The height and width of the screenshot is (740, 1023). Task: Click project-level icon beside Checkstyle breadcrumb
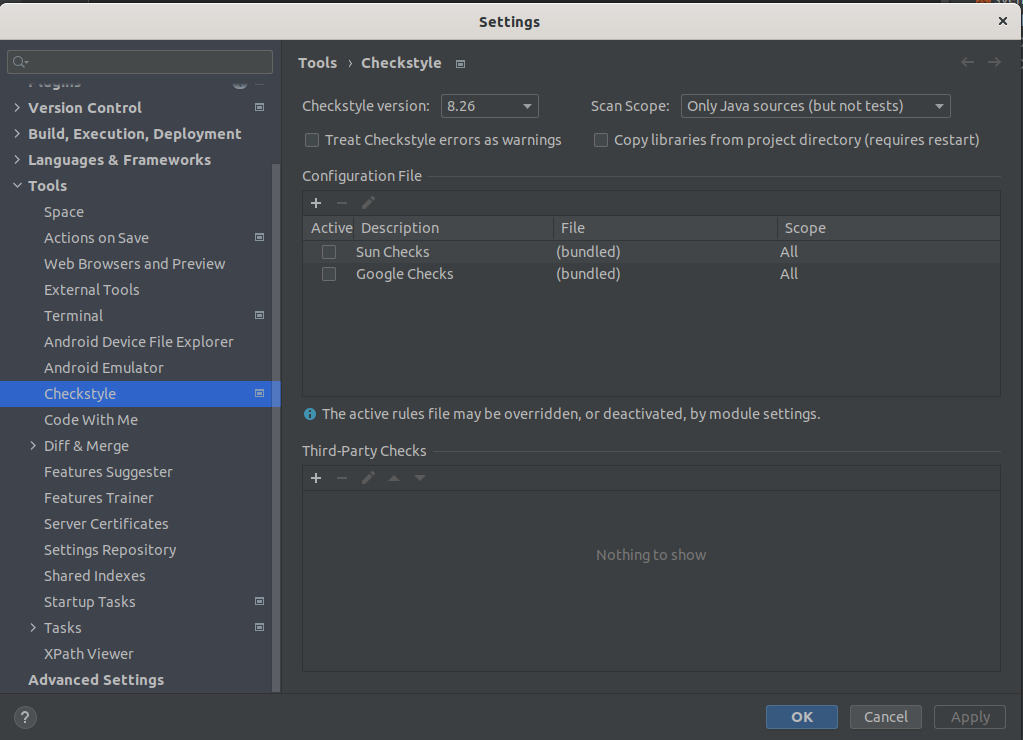[461, 64]
